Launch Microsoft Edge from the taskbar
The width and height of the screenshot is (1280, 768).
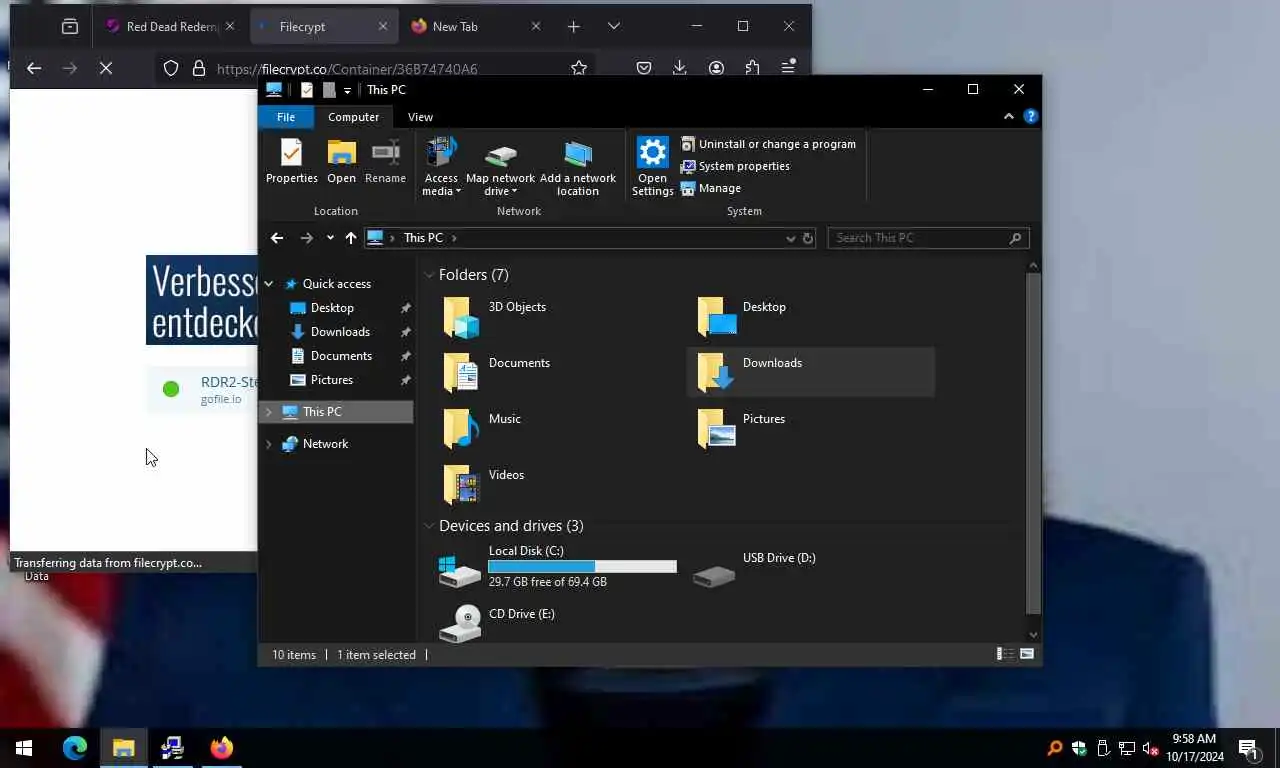75,748
